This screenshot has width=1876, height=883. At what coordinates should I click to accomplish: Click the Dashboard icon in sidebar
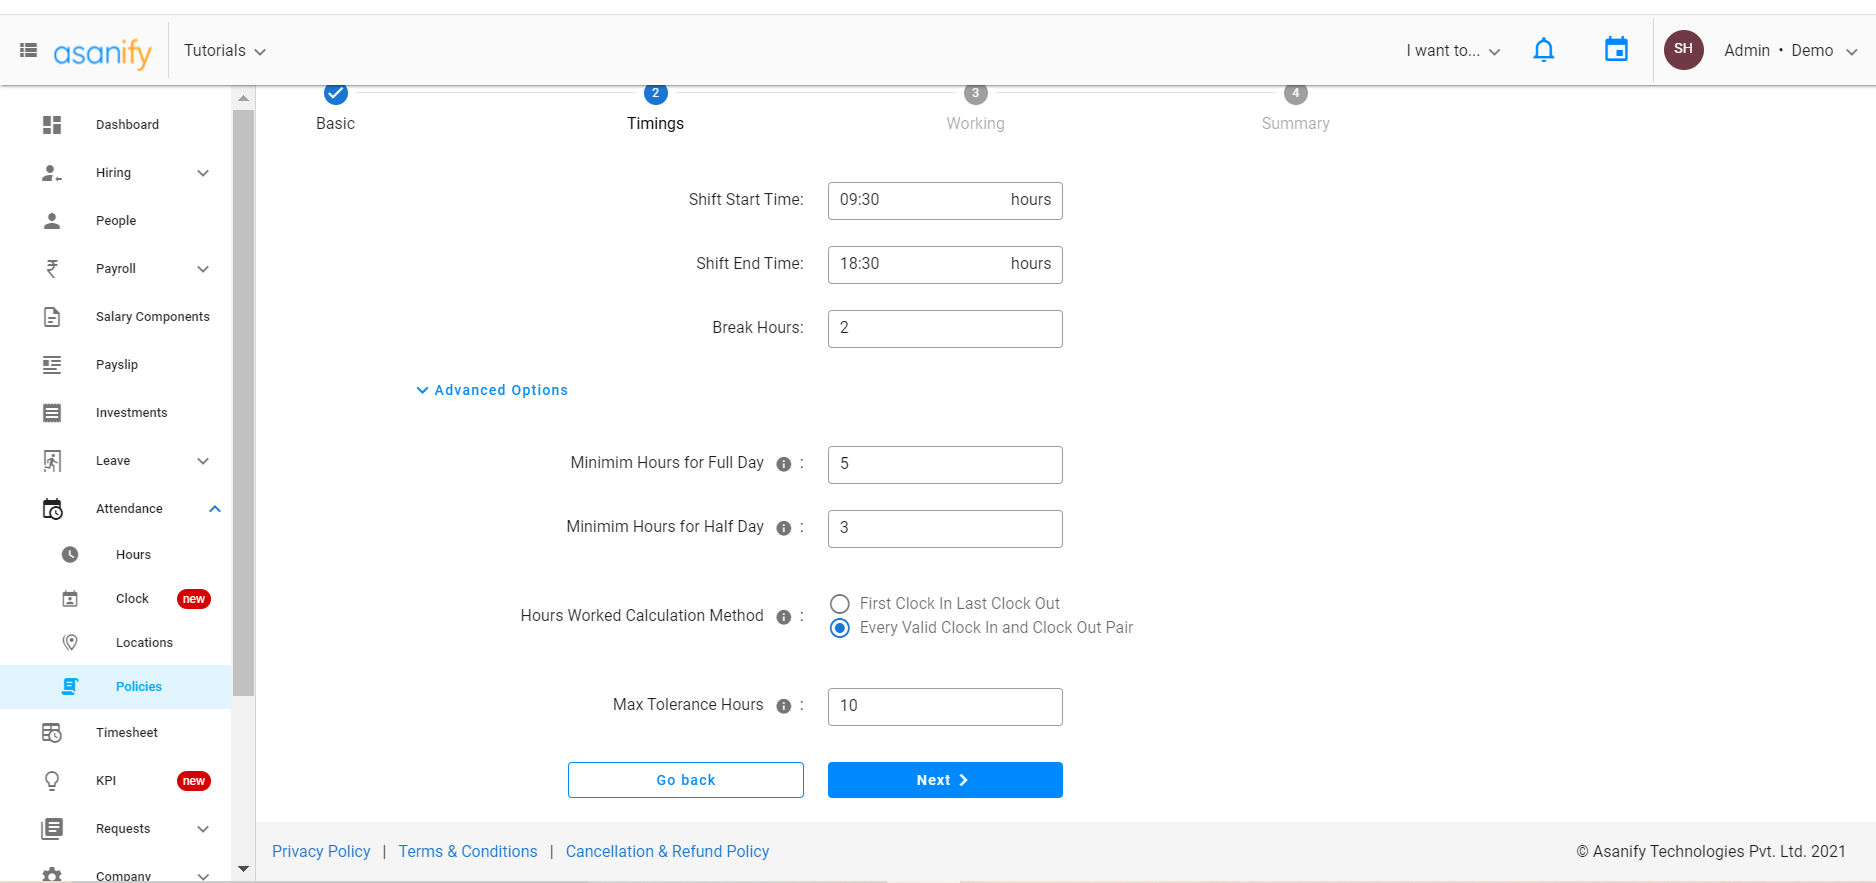[52, 125]
